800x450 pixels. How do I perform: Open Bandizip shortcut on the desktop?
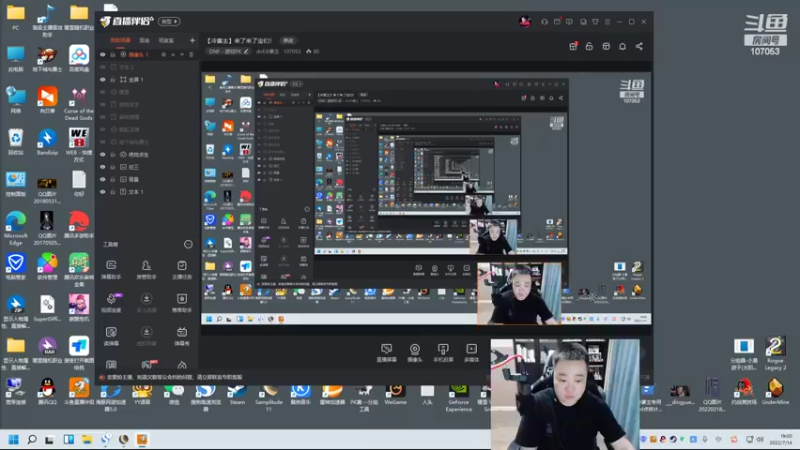(x=47, y=142)
